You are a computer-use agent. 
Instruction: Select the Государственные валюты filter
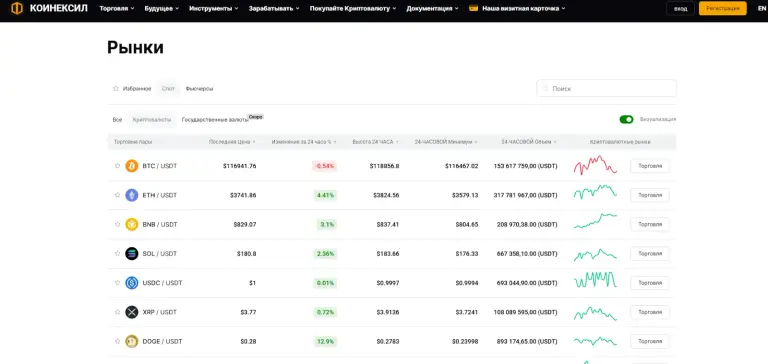(x=215, y=120)
